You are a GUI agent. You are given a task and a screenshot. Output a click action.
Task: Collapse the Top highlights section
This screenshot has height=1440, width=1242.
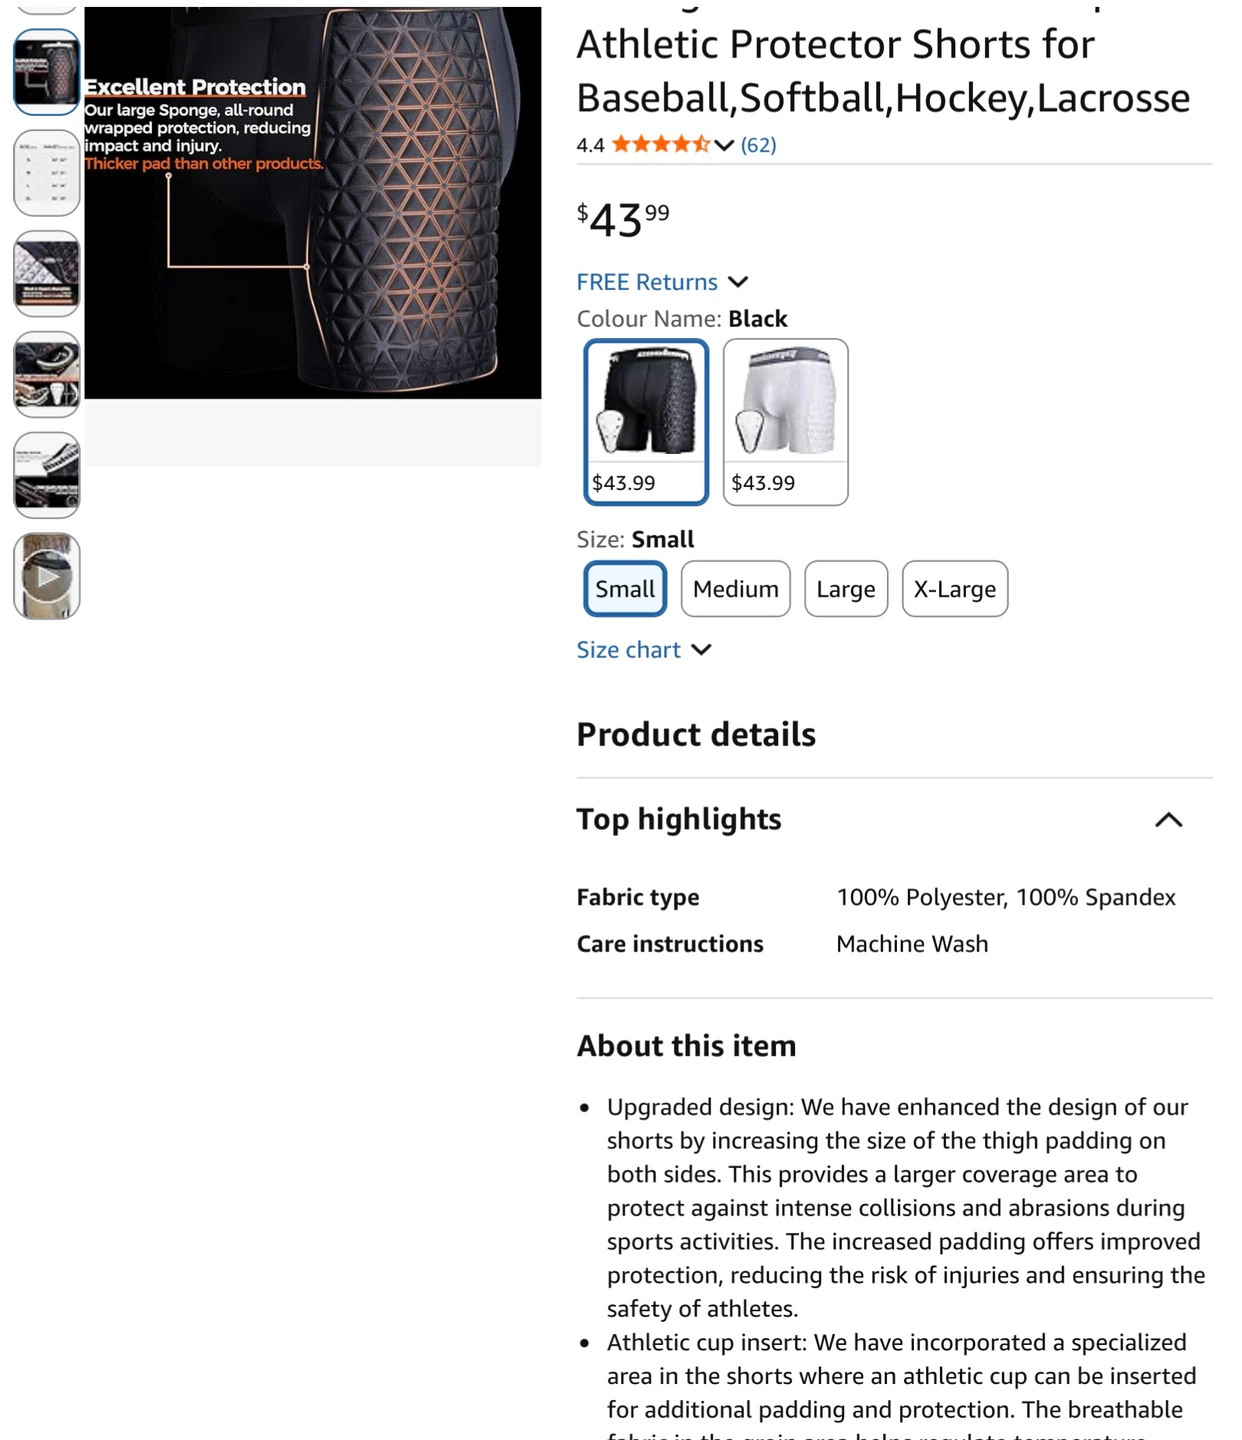coord(1169,820)
